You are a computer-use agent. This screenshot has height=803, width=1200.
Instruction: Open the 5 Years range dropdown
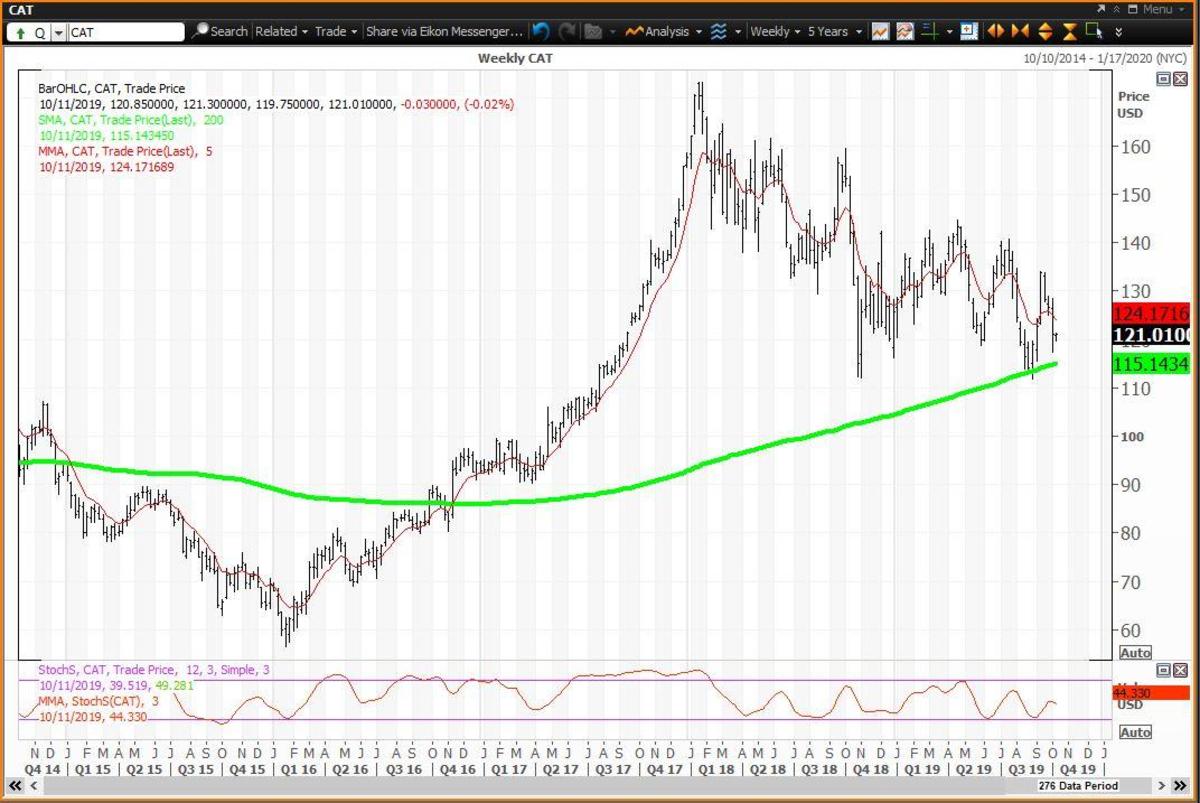(832, 31)
